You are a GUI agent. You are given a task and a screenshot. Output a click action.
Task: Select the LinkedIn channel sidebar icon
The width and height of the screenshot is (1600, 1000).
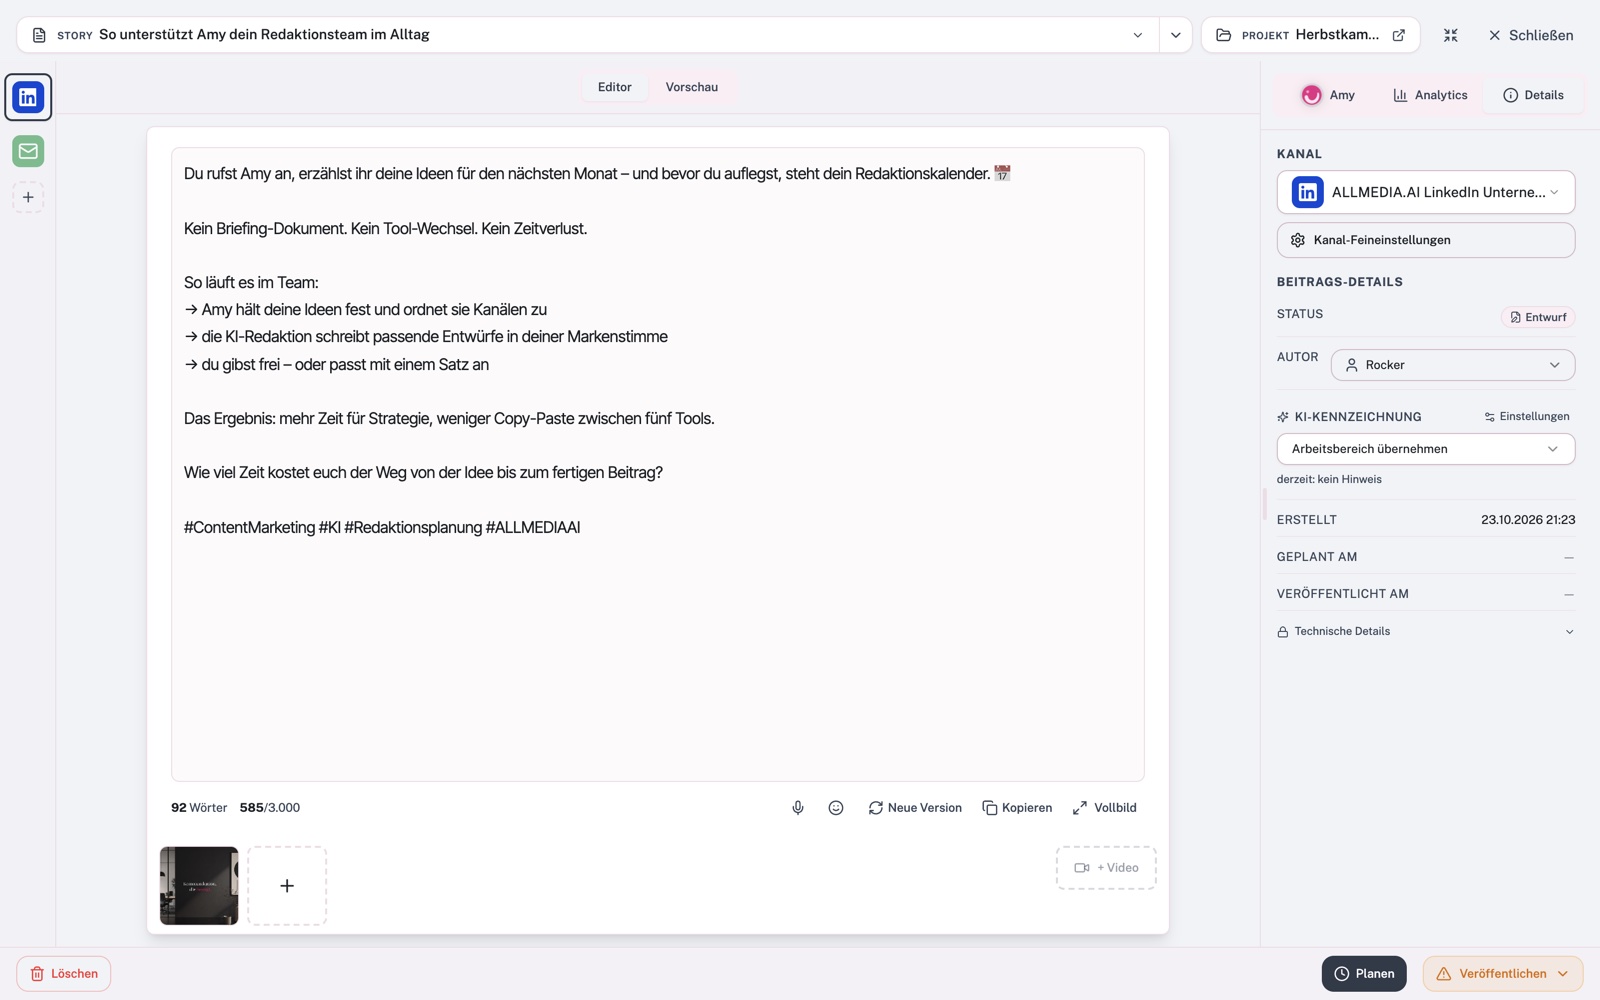click(x=28, y=97)
